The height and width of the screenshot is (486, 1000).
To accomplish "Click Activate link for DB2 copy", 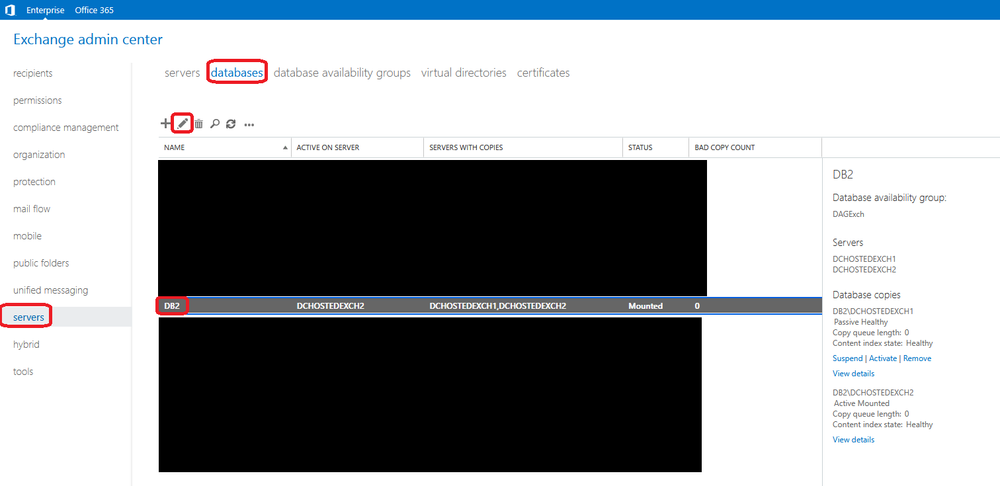I will 883,358.
